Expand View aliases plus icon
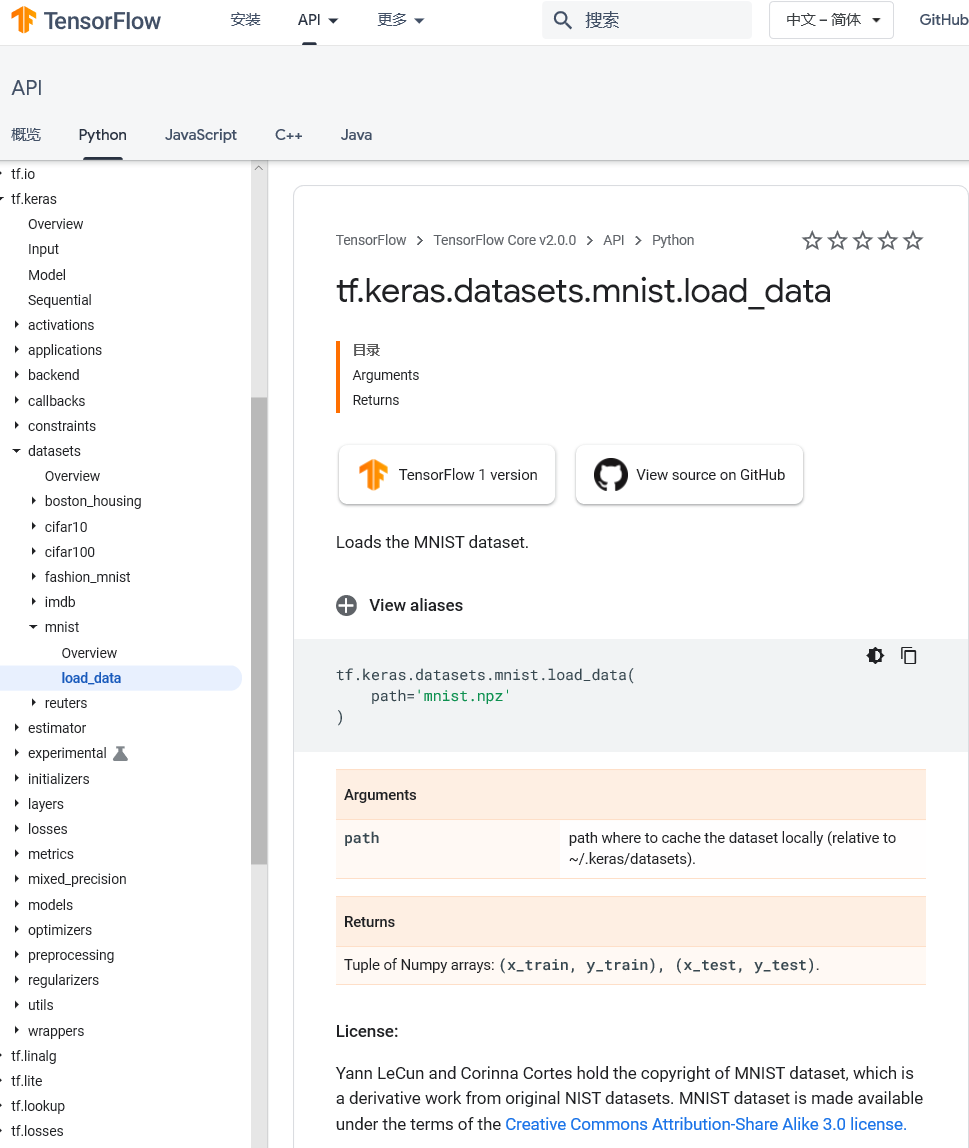The image size is (969, 1148). pyautogui.click(x=346, y=605)
